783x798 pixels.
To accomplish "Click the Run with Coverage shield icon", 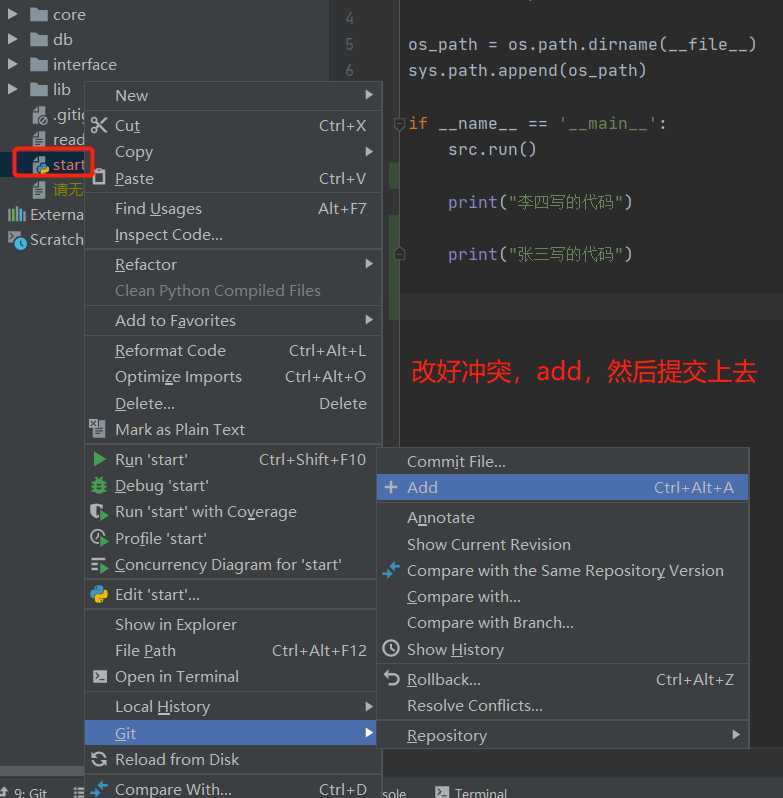I will tap(99, 511).
